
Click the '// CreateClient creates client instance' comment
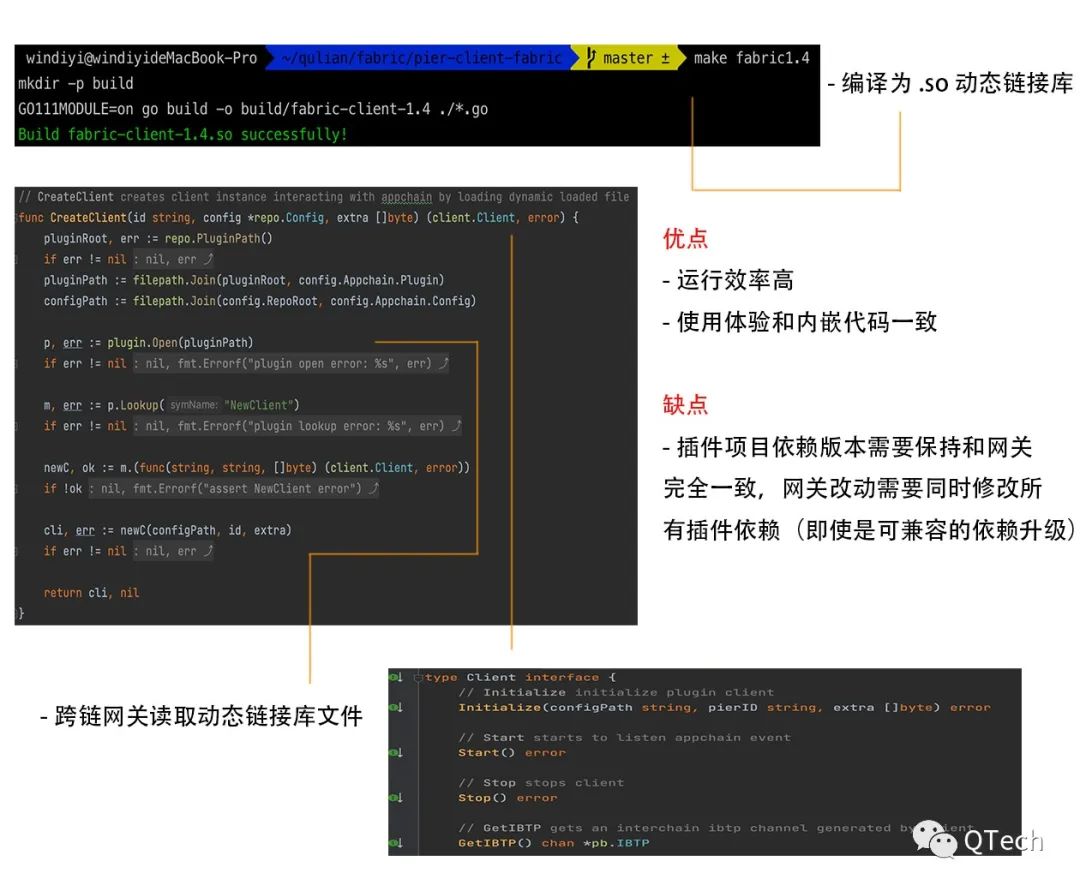[x=324, y=197]
